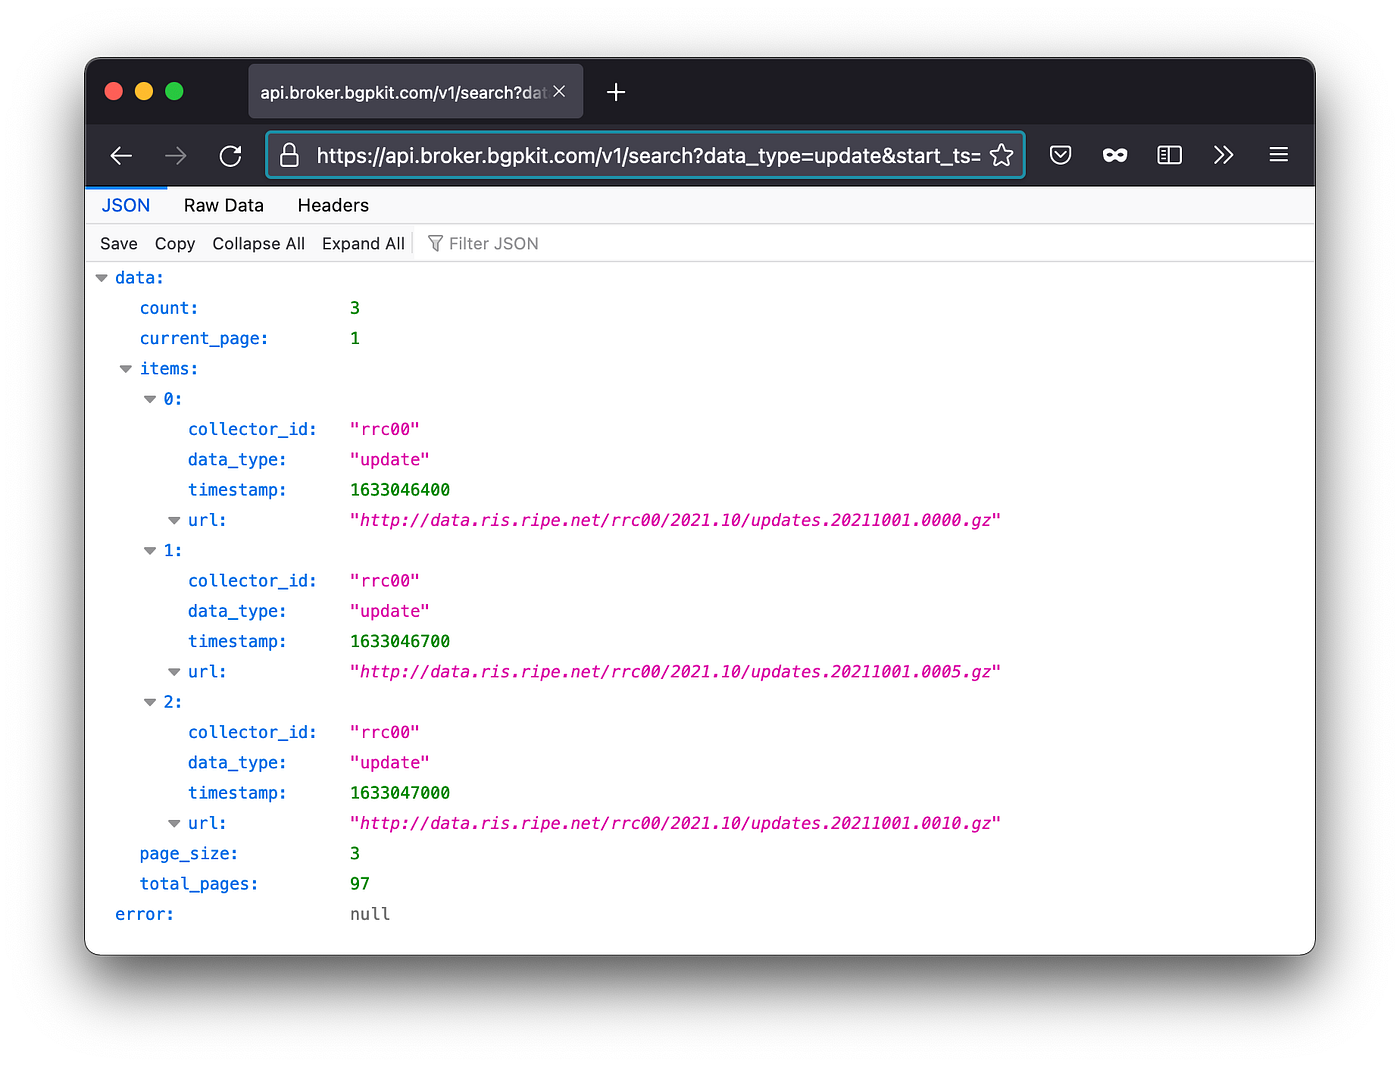Copy the JSON output
This screenshot has width=1400, height=1067.
click(x=175, y=244)
